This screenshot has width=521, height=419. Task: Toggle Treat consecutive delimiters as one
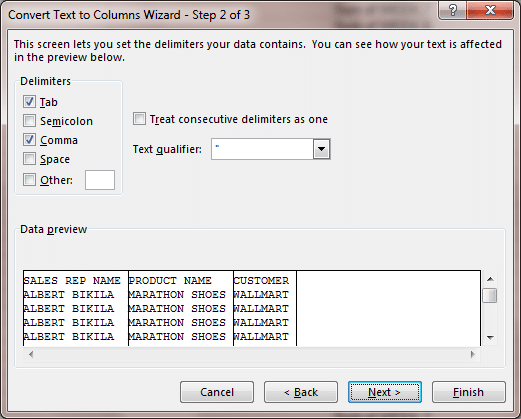[x=139, y=119]
